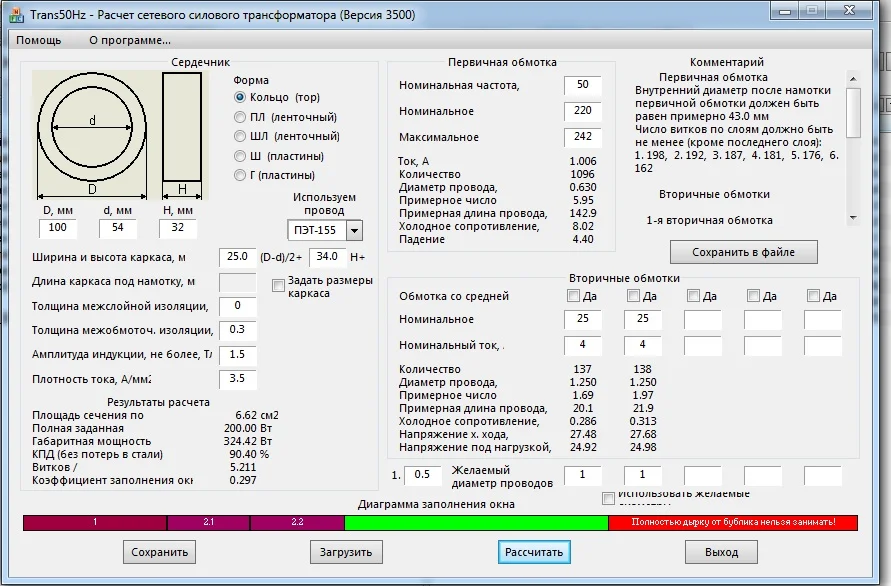
Task: Toggle the Использовать желаемые checkbox
Action: click(x=608, y=498)
